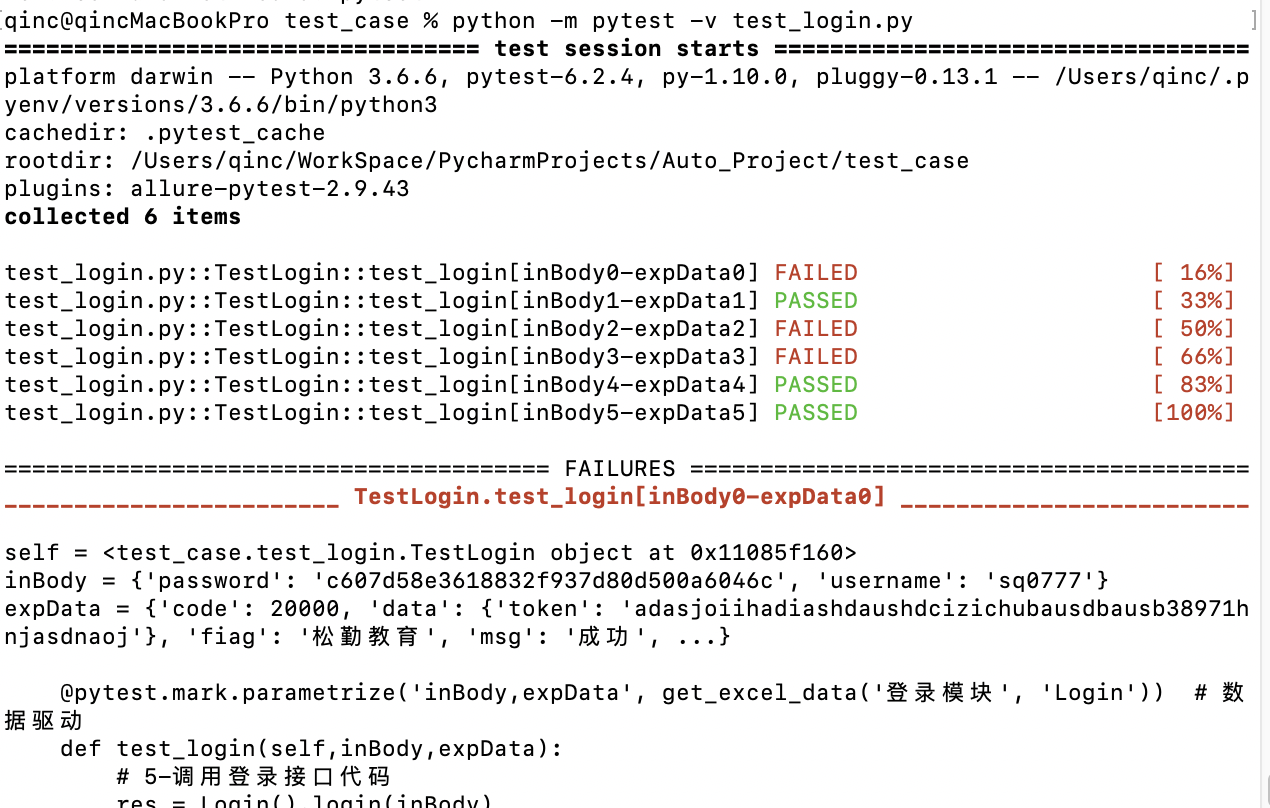This screenshot has height=808, width=1270.
Task: Click the command 'python -m pytest -v test_login.py'
Action: (x=682, y=21)
